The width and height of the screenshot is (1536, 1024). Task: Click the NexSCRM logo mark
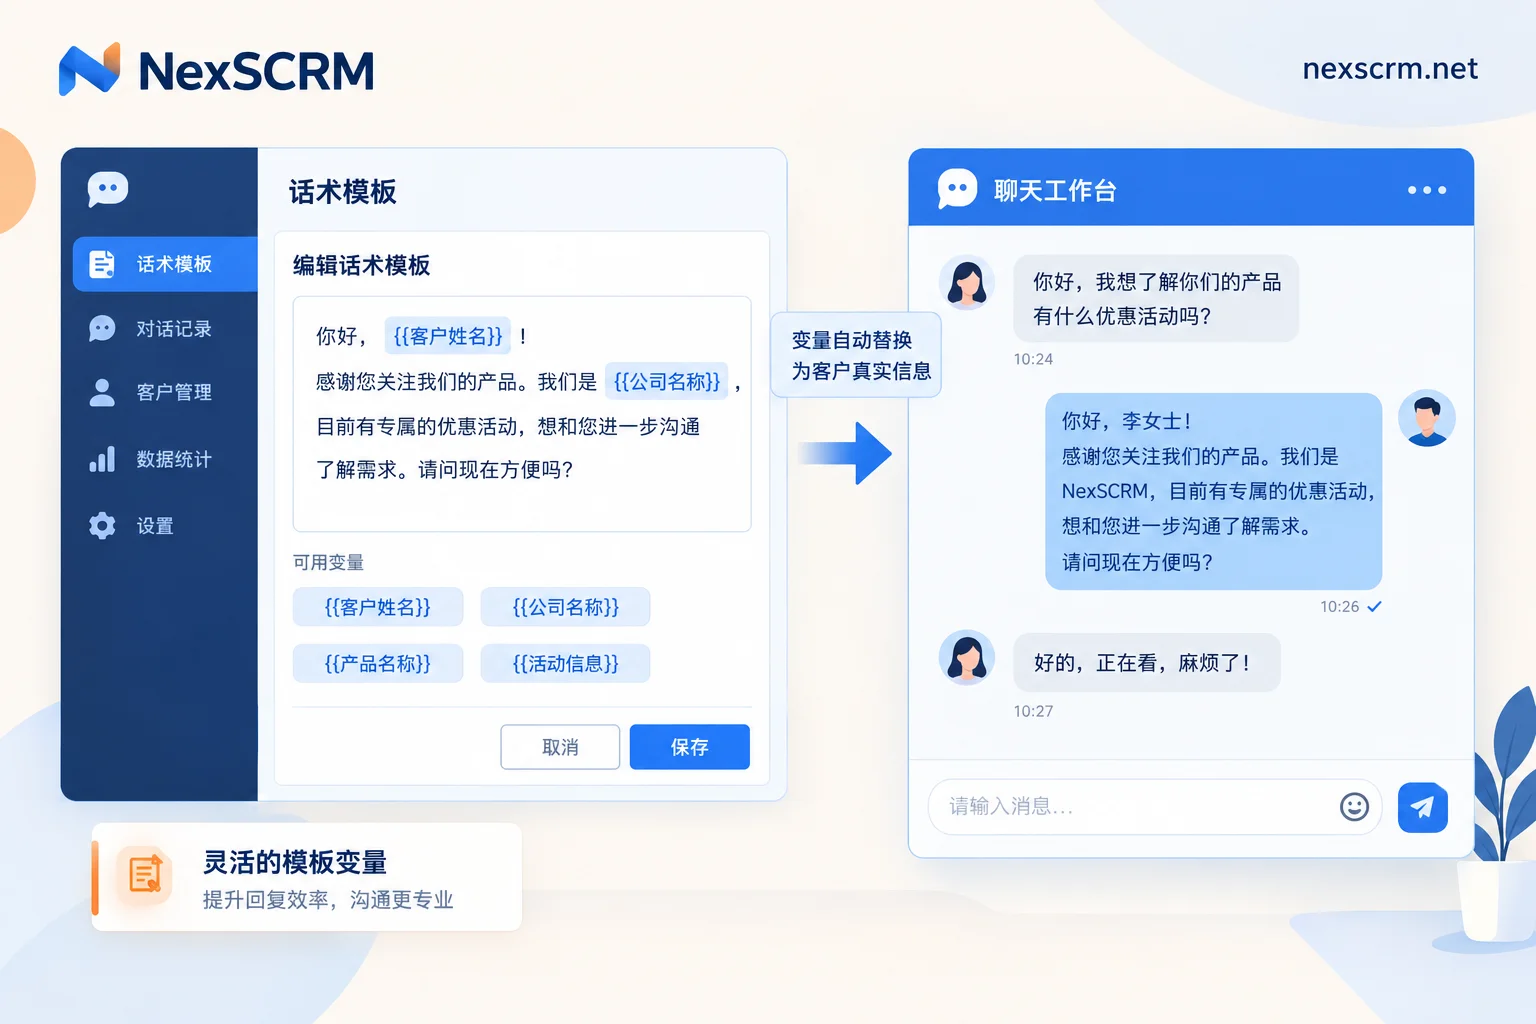(x=89, y=69)
